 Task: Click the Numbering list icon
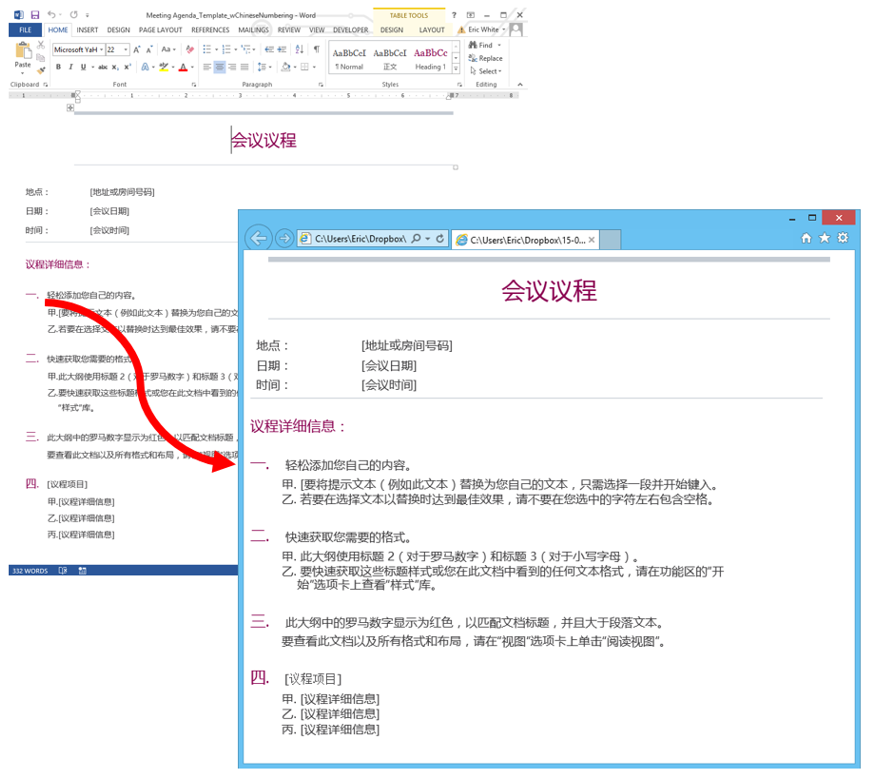tap(226, 49)
